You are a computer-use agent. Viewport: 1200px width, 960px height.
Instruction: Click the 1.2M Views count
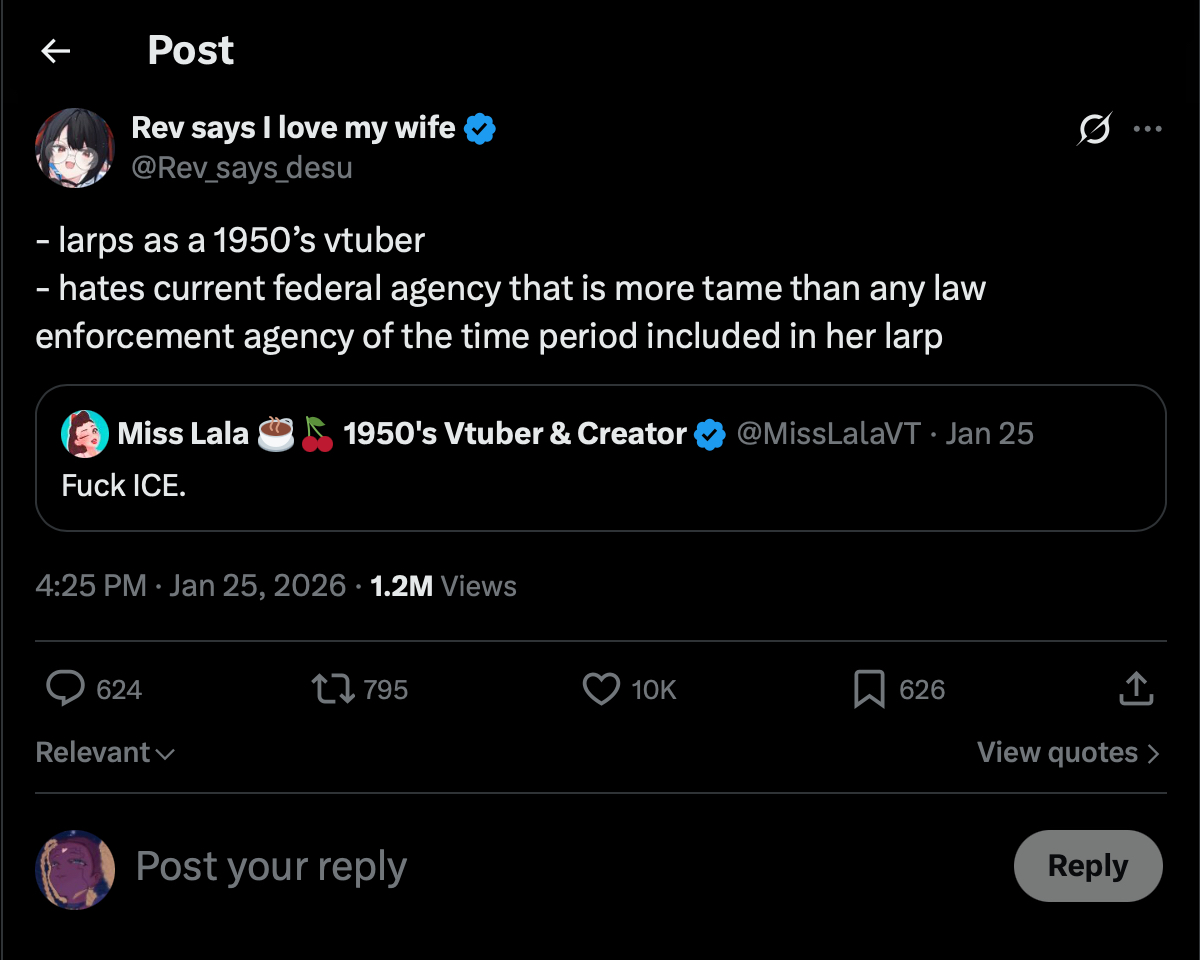[x=443, y=586]
